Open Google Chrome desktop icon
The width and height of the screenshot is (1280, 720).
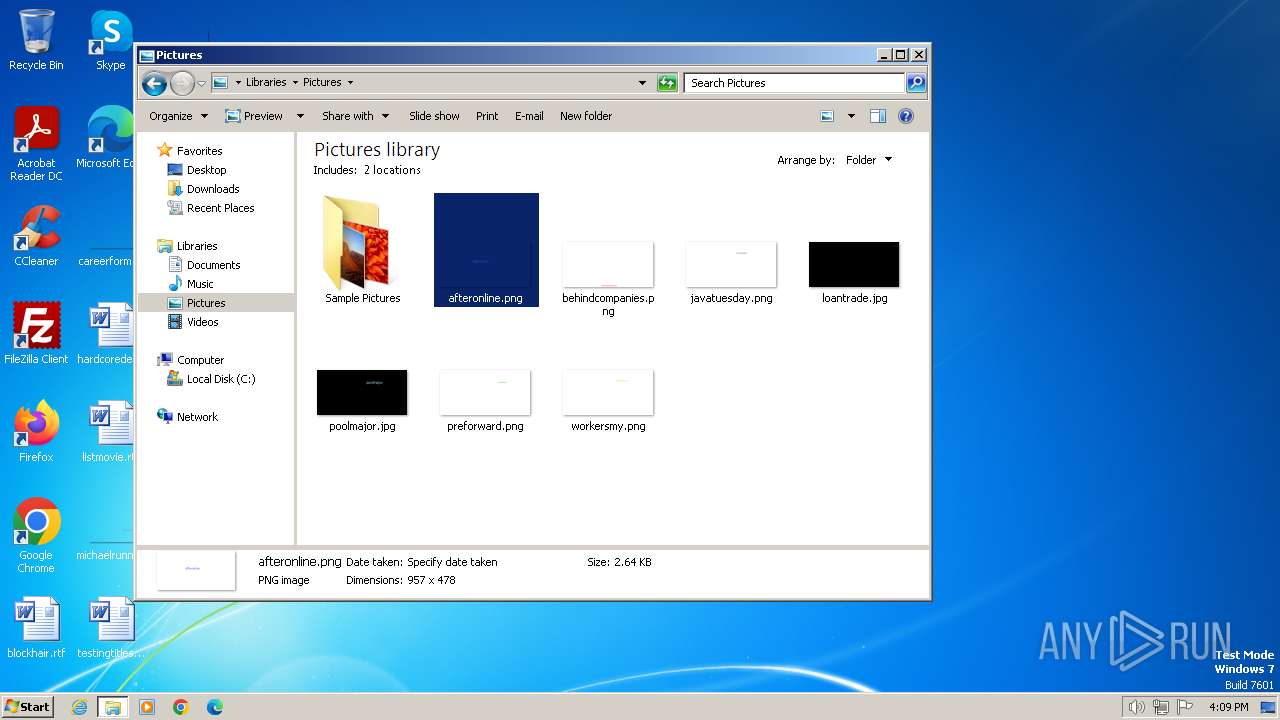coord(36,536)
